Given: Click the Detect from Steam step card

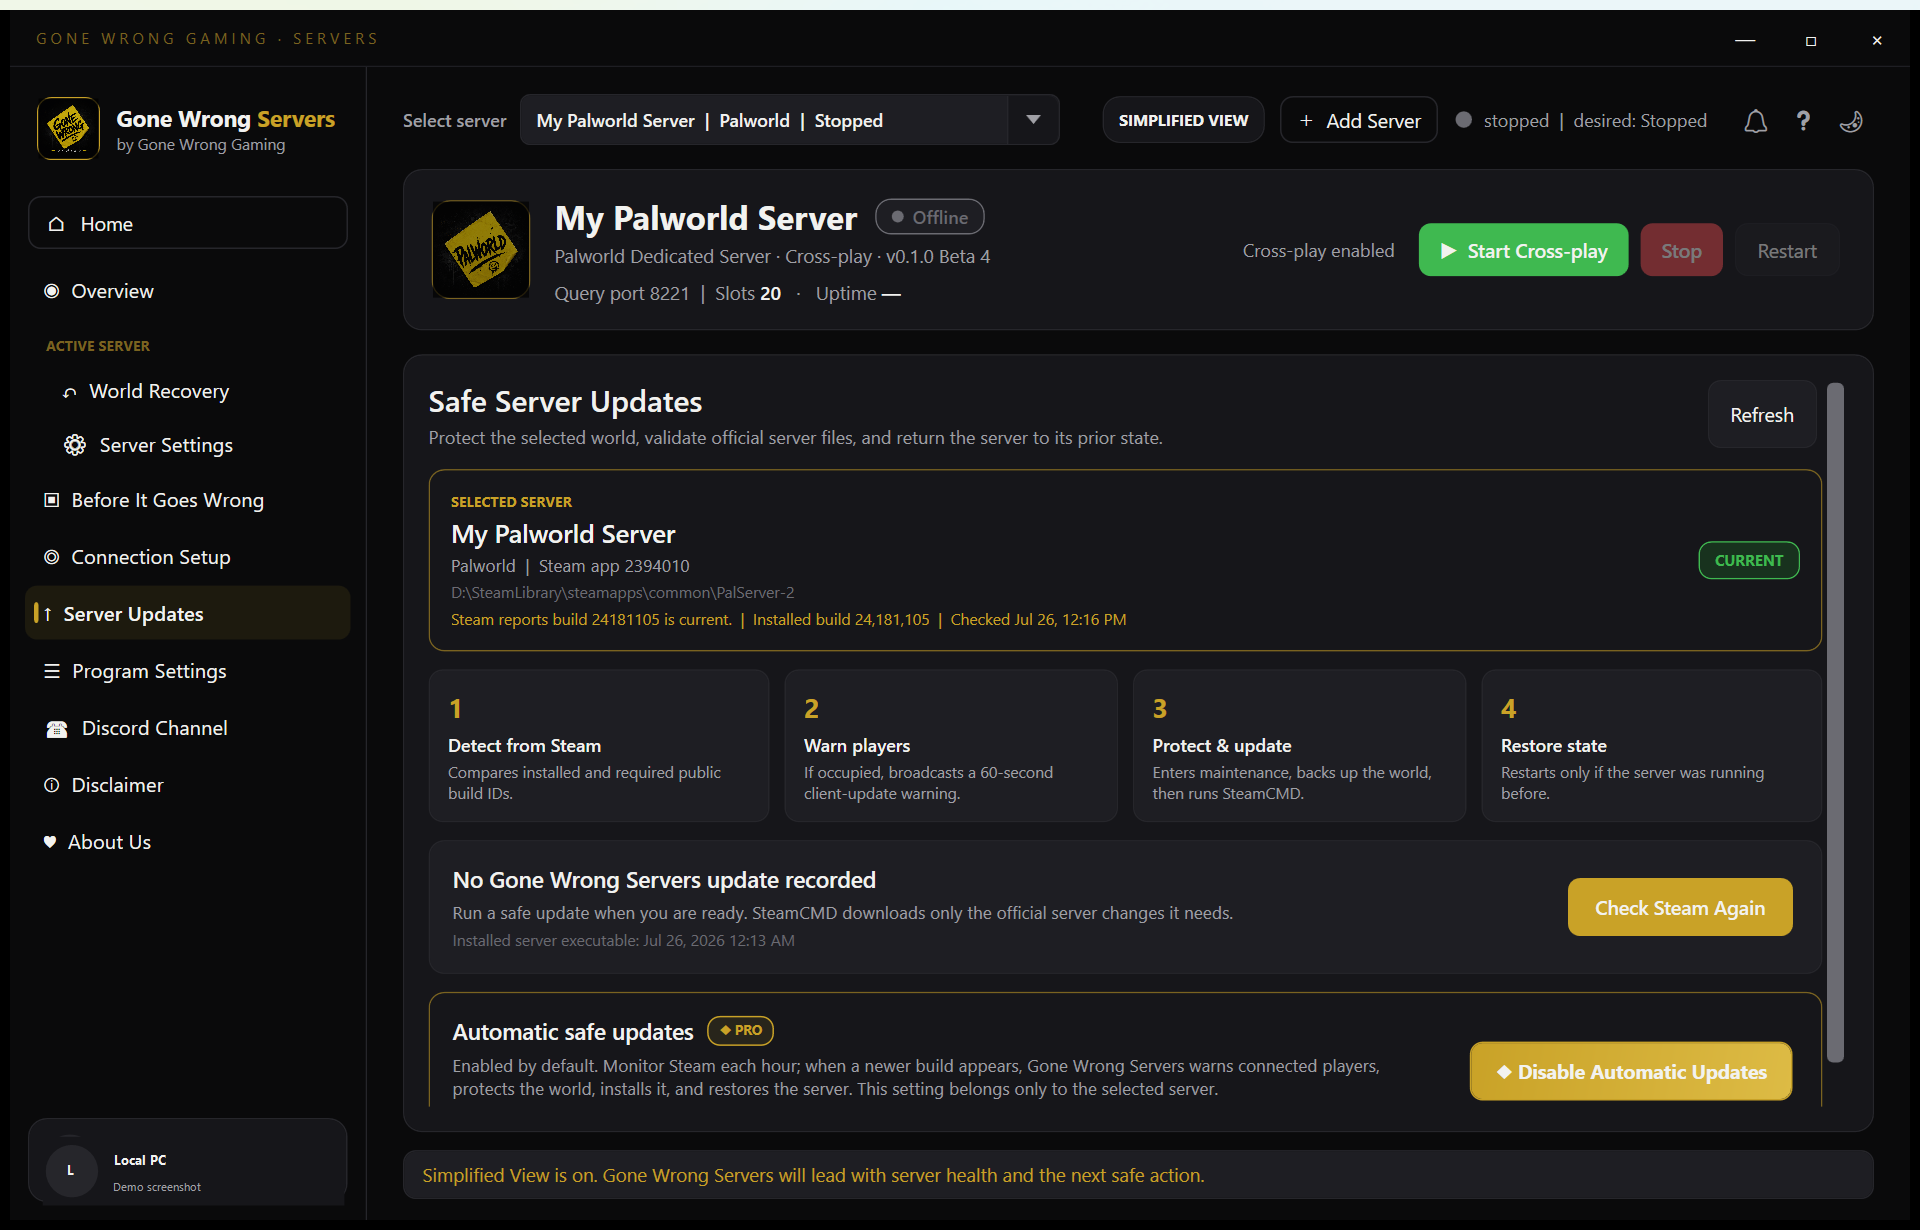Looking at the screenshot, I should coord(598,746).
